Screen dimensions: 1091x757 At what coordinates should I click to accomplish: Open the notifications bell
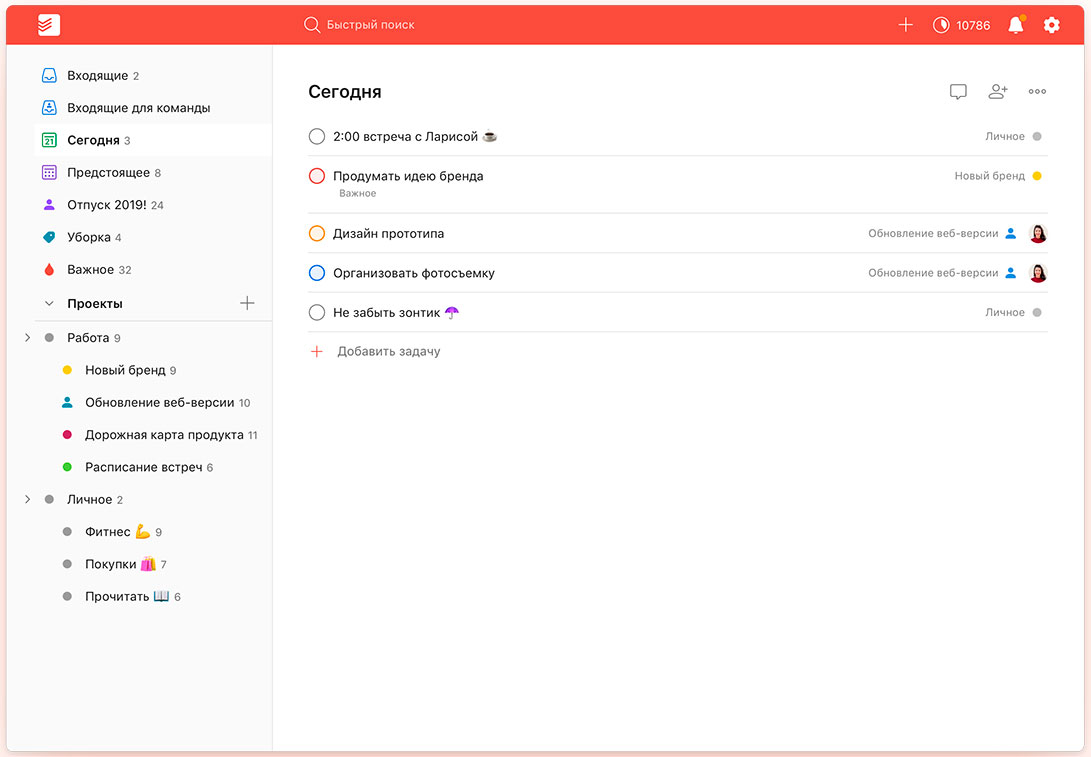click(1016, 25)
